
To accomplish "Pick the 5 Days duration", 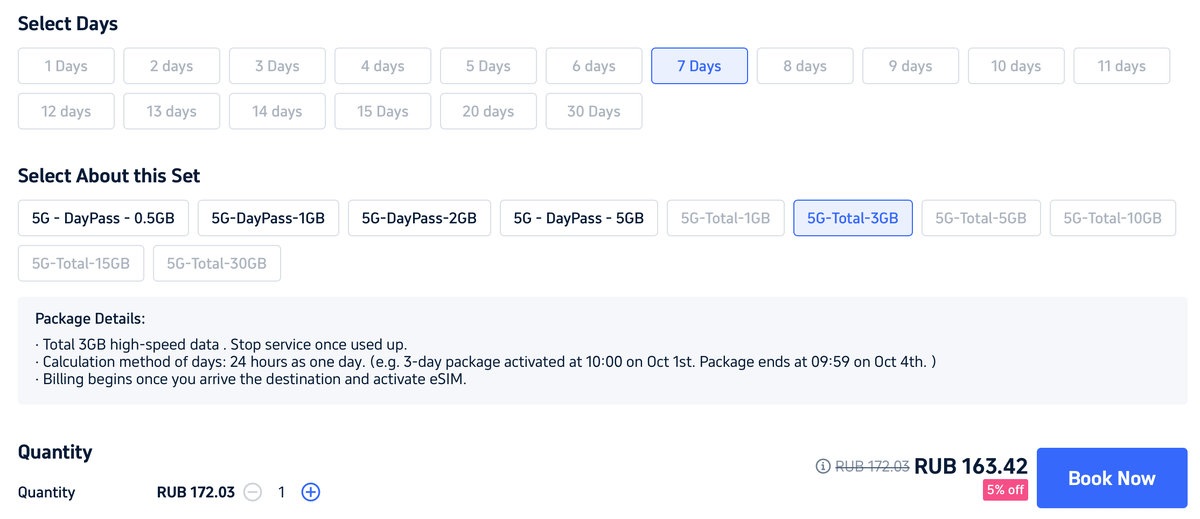I will [488, 66].
